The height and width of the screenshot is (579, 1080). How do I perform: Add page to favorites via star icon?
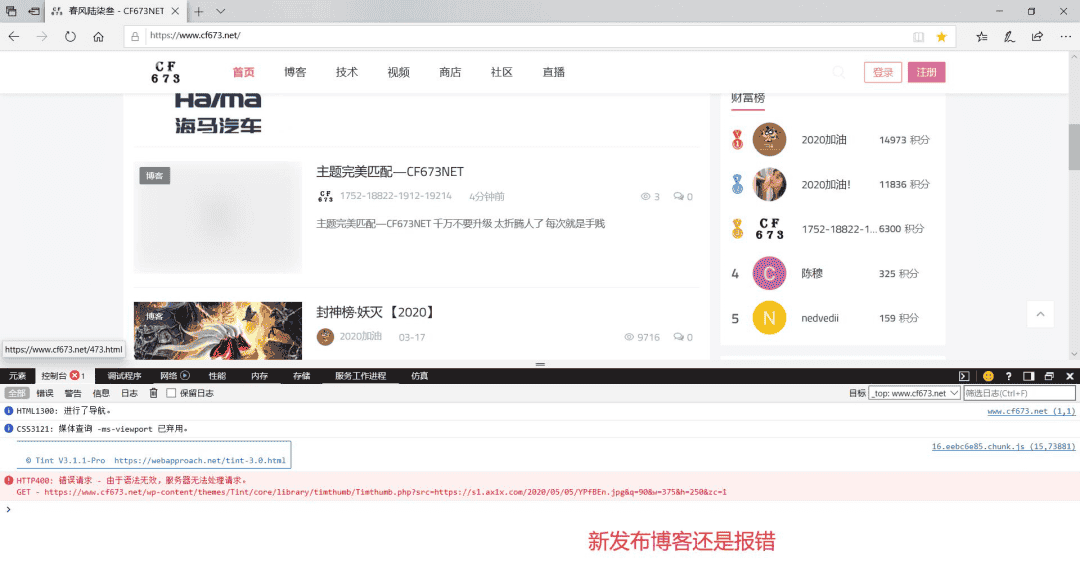click(x=942, y=36)
